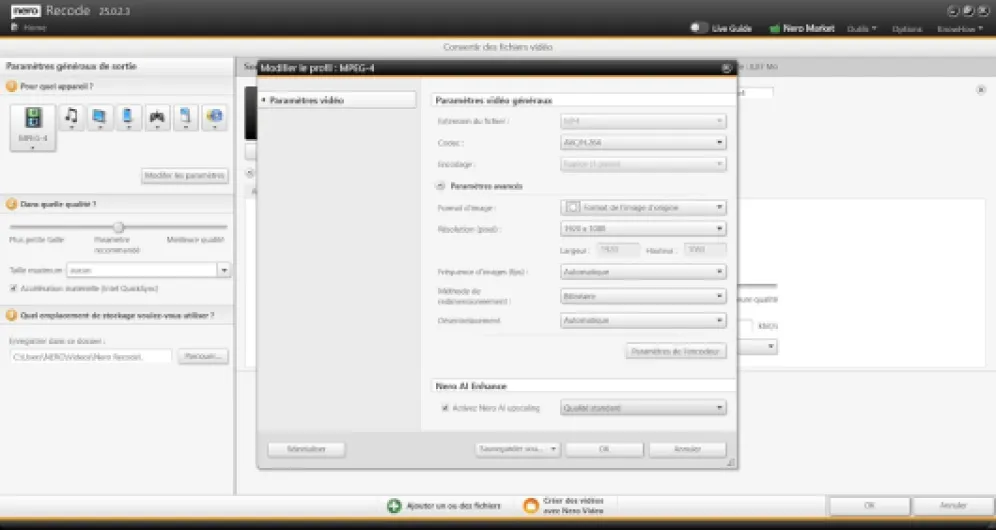The height and width of the screenshot is (530, 996).
Task: Toggle the Live Guide switch
Action: tap(699, 28)
